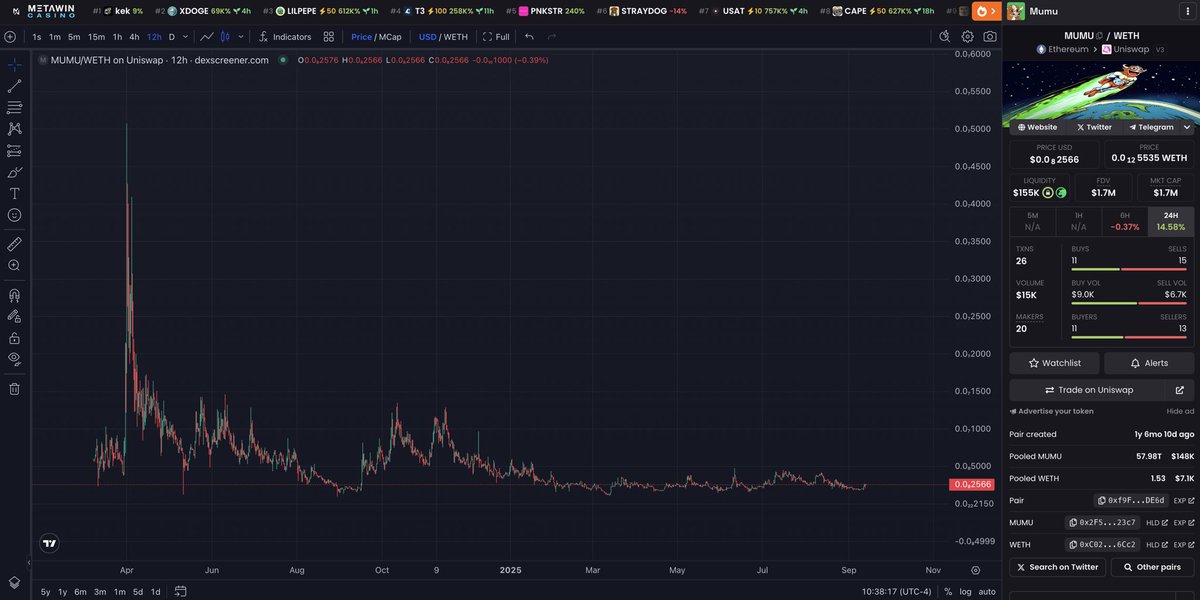Take a chart snapshot with the camera icon
The image size is (1200, 600).
click(989, 35)
